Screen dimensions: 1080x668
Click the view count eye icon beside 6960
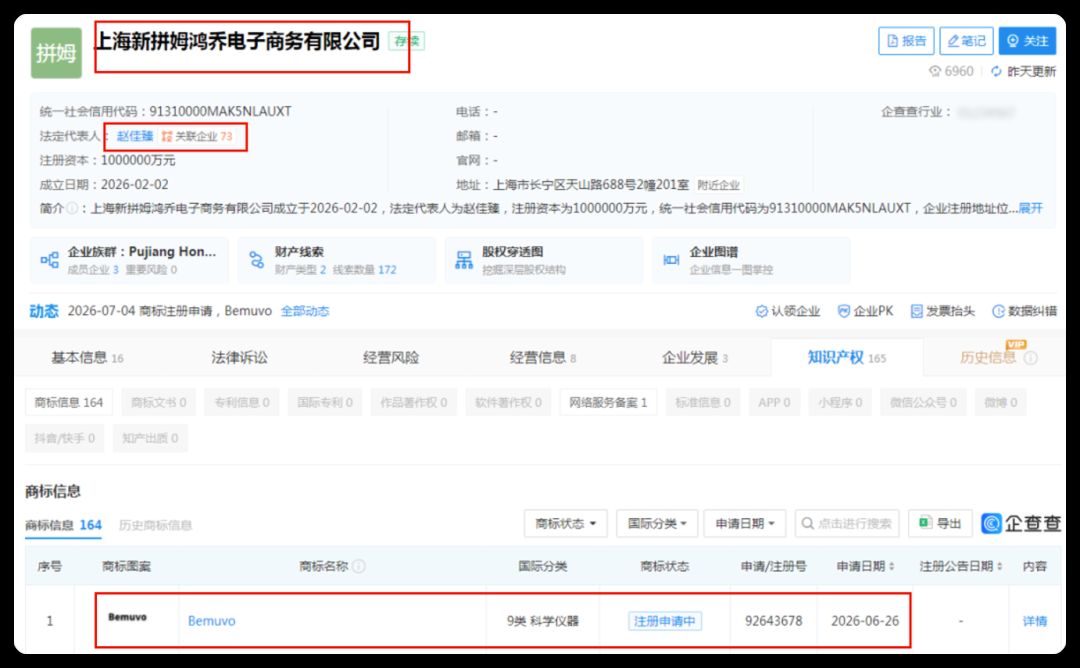[935, 71]
